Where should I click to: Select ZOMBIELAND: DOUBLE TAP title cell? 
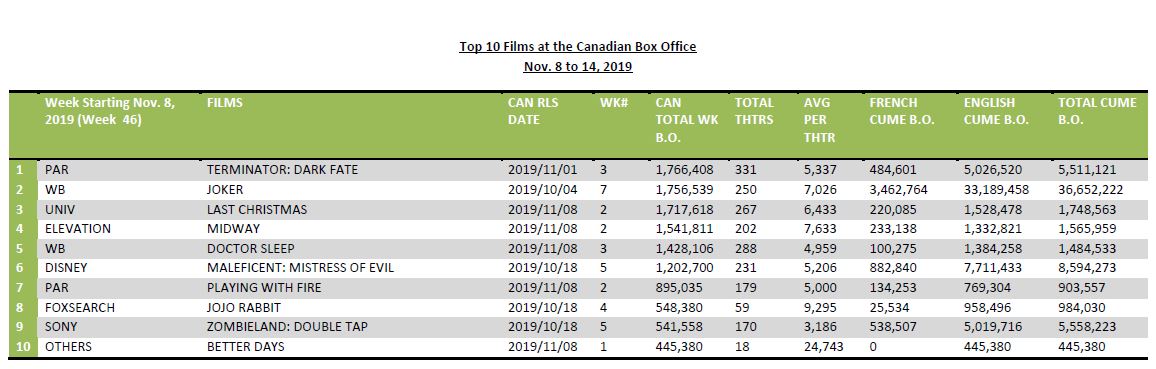click(x=287, y=328)
